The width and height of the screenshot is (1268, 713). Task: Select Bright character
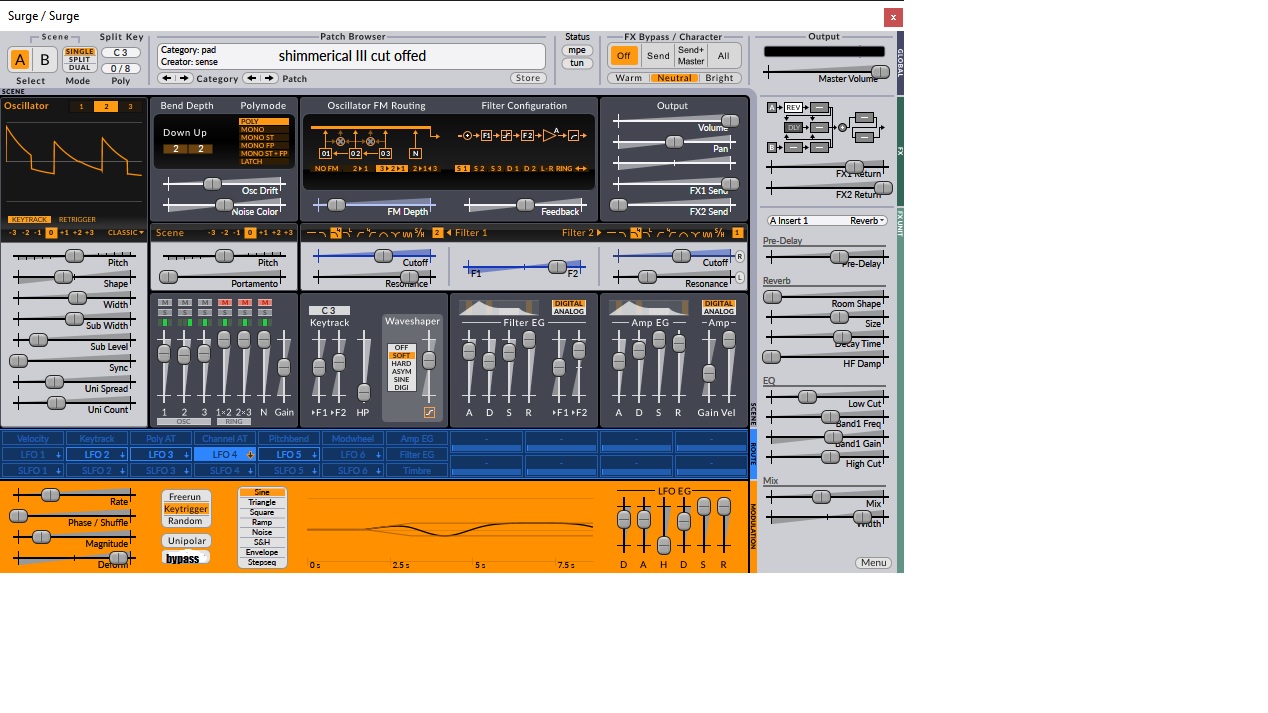[x=719, y=78]
